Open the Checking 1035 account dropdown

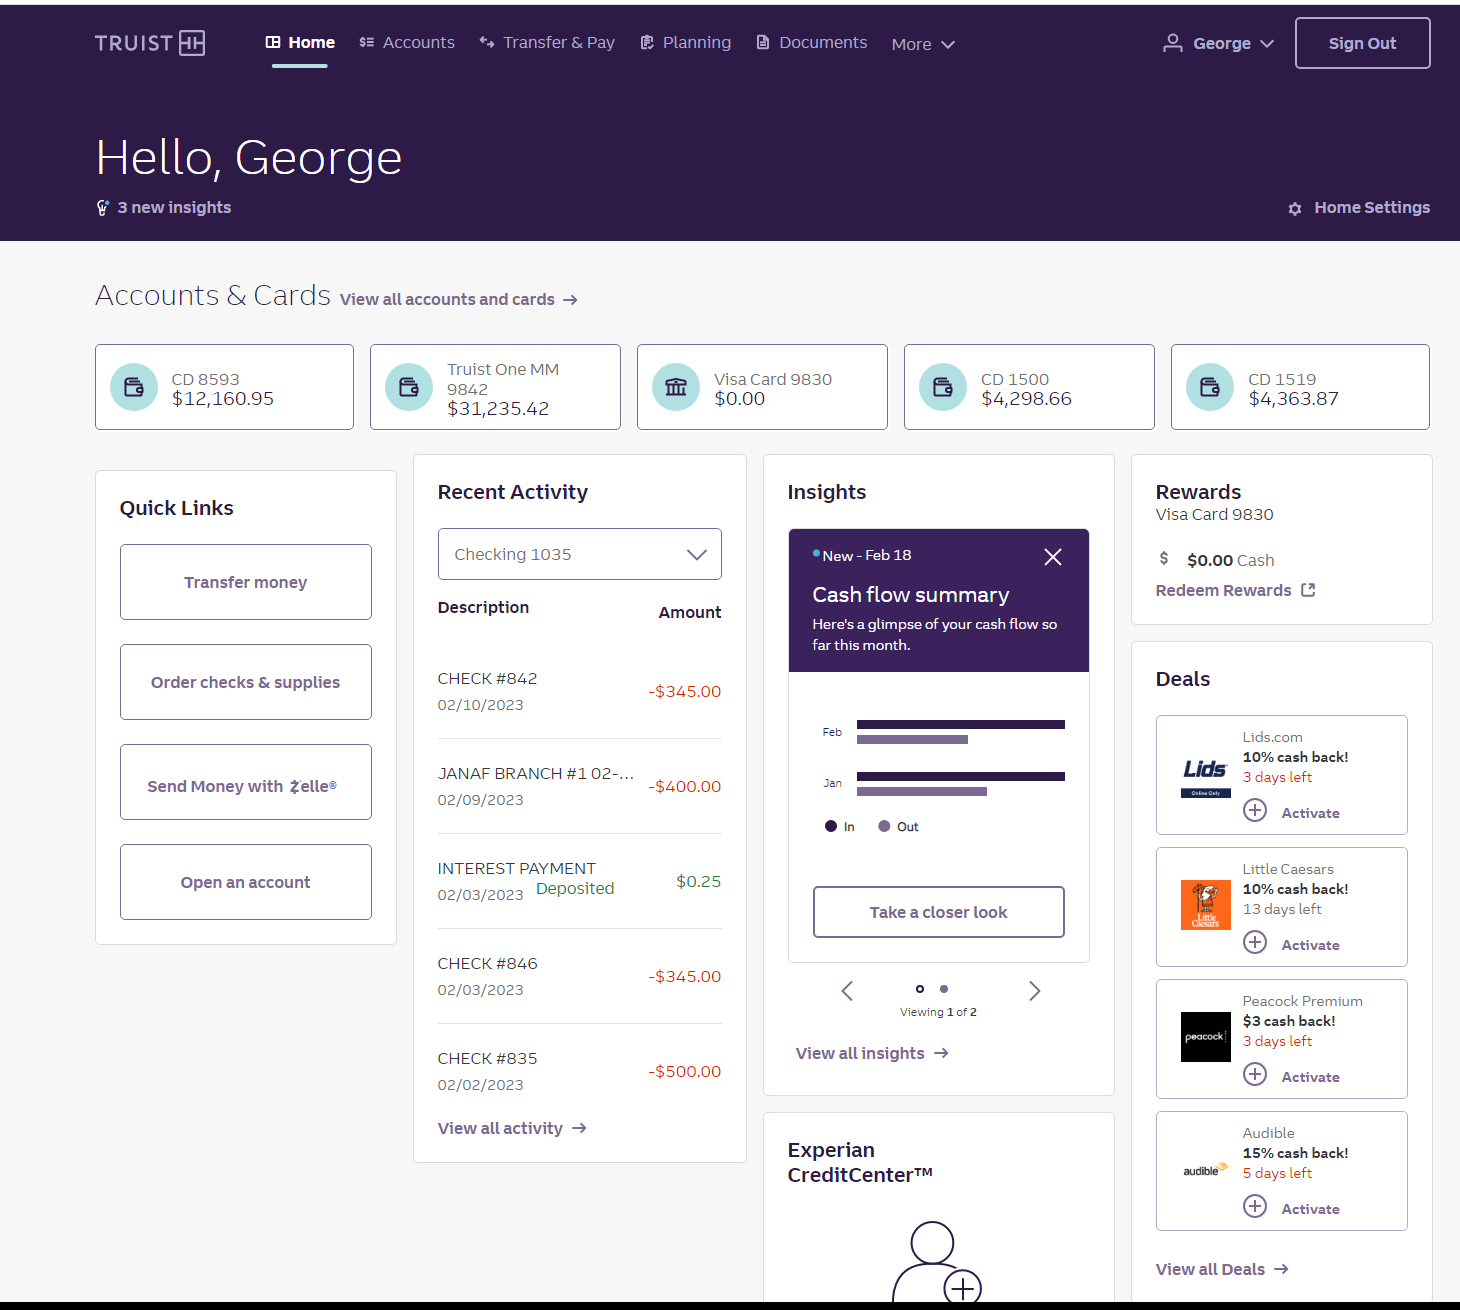point(580,554)
